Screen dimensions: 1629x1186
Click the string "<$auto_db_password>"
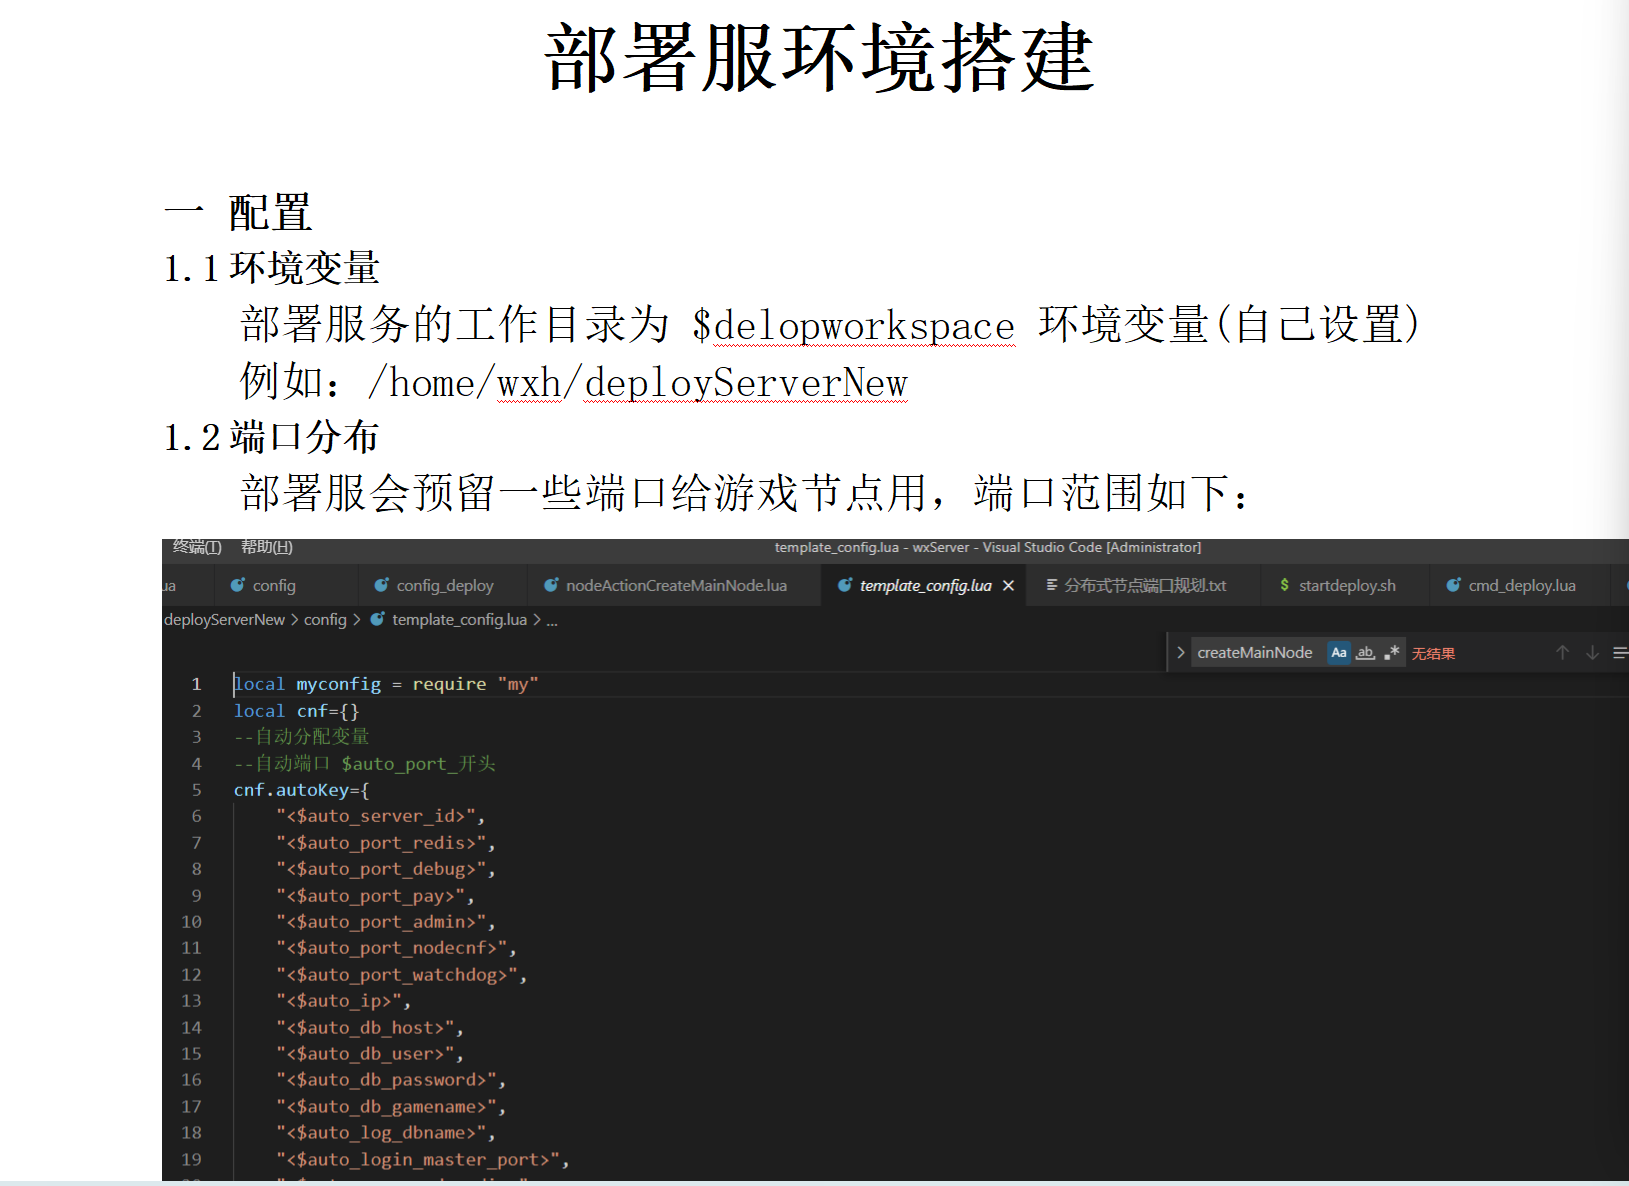(386, 1080)
